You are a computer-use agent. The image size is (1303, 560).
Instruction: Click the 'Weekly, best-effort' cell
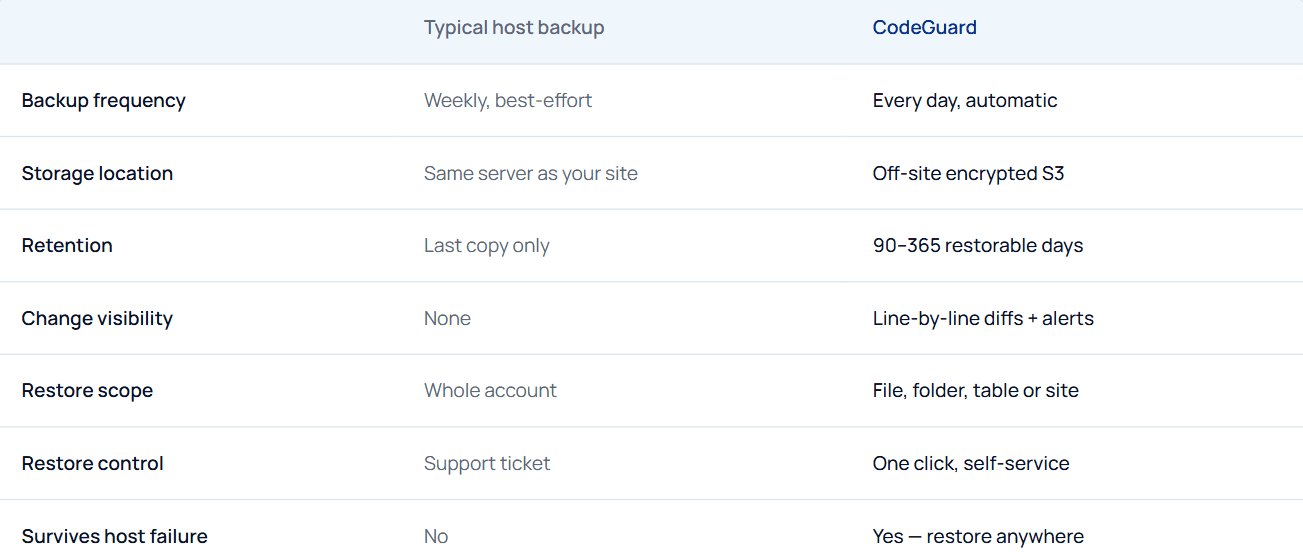[508, 101]
